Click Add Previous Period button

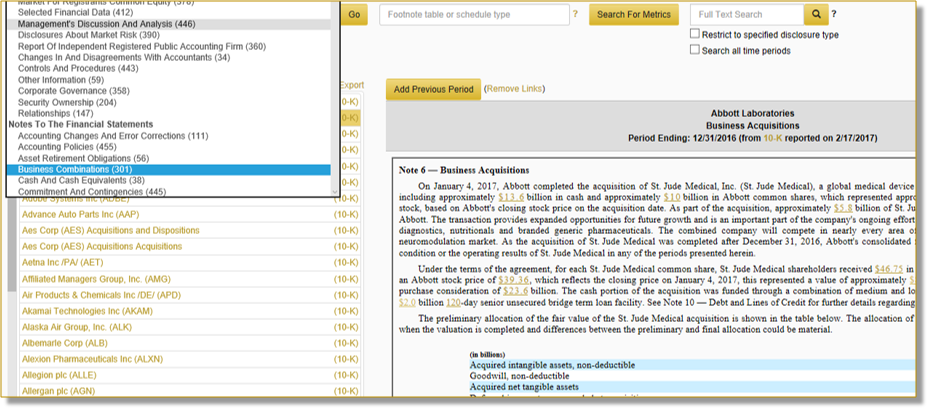pyautogui.click(x=433, y=89)
